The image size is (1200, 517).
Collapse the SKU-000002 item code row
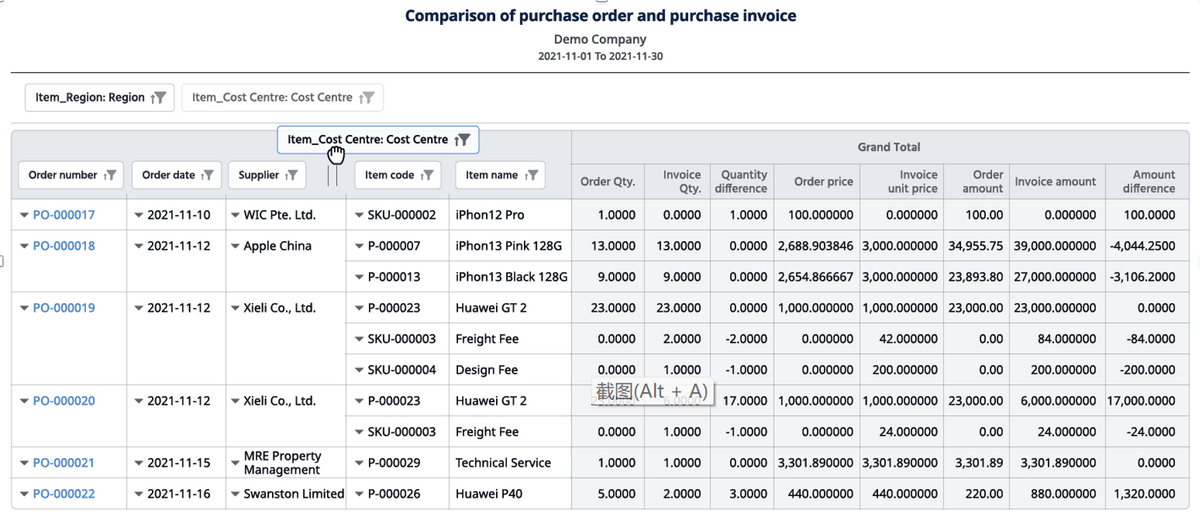359,215
